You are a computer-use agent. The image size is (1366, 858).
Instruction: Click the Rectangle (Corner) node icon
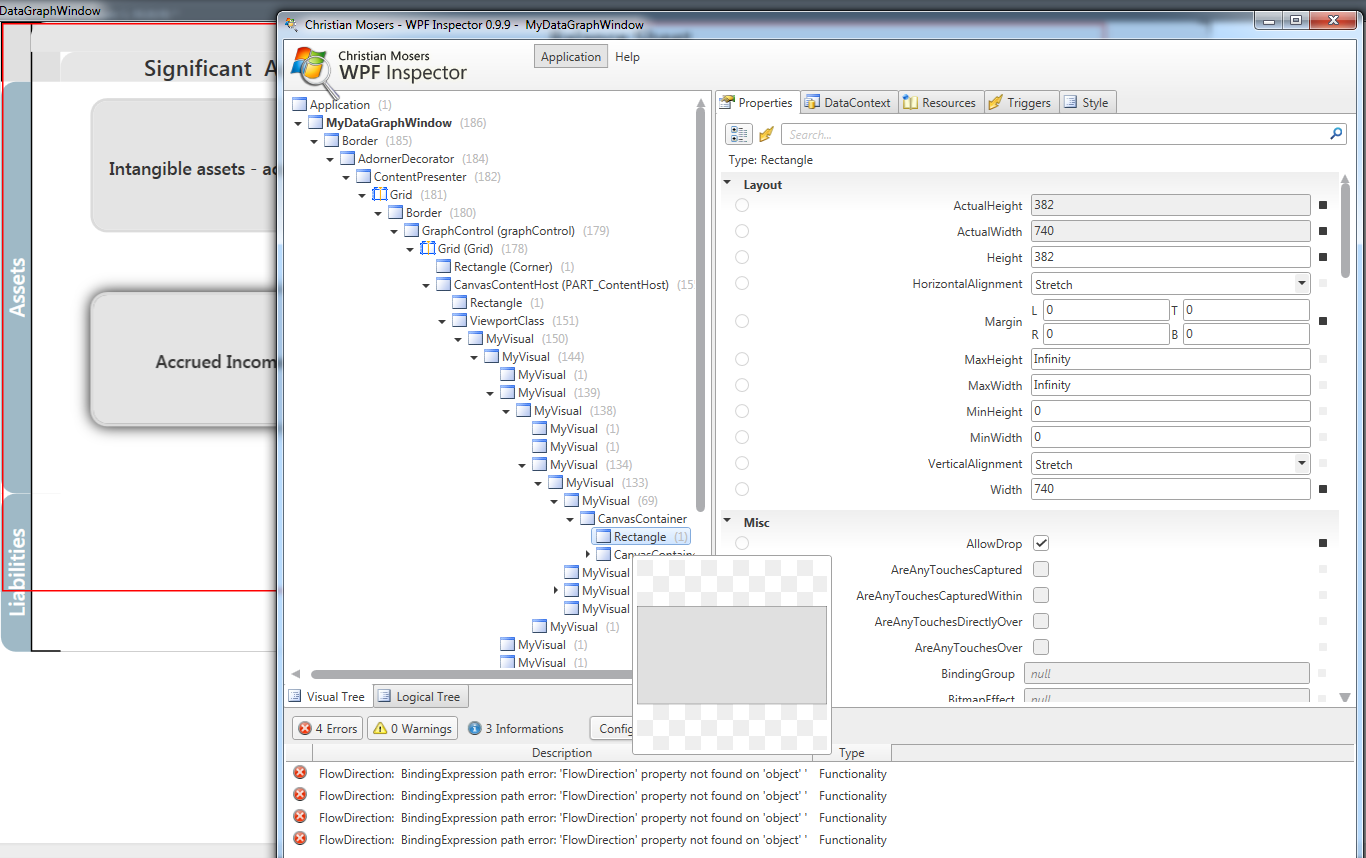click(x=443, y=266)
